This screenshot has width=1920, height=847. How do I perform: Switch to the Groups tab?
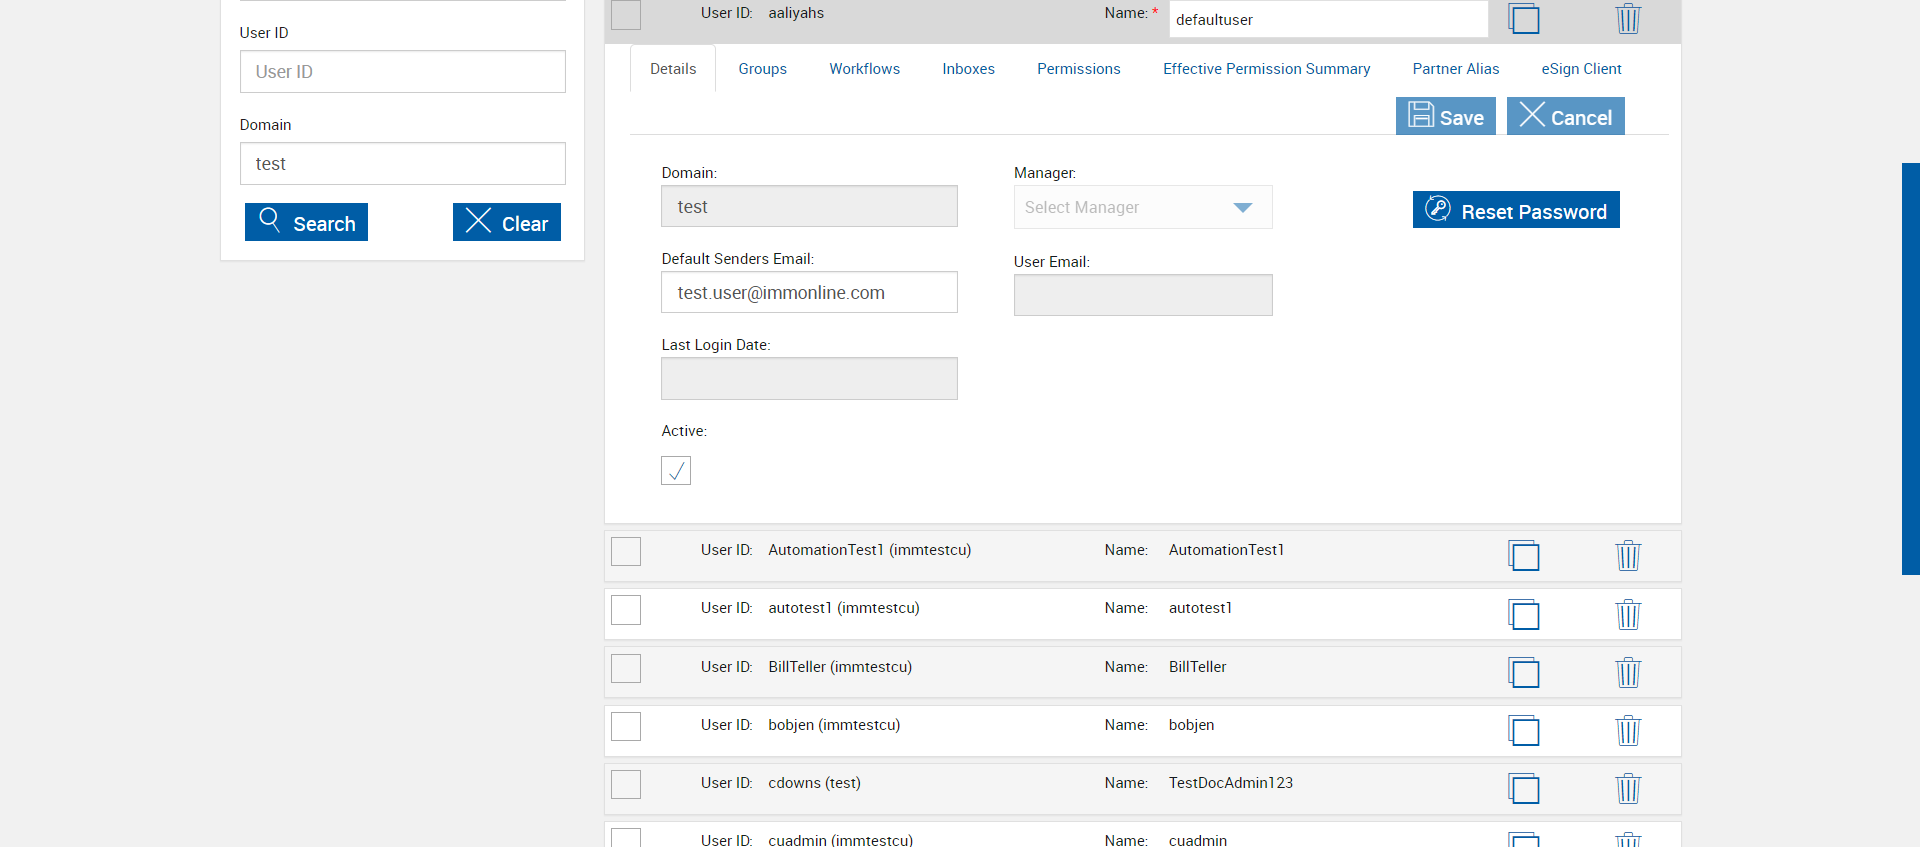click(x=762, y=69)
